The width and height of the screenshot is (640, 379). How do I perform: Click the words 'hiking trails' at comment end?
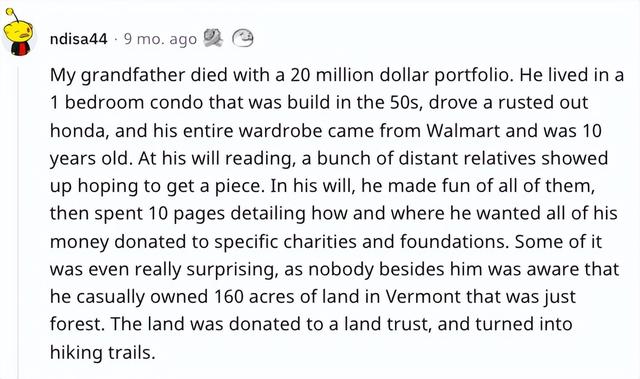(102, 352)
